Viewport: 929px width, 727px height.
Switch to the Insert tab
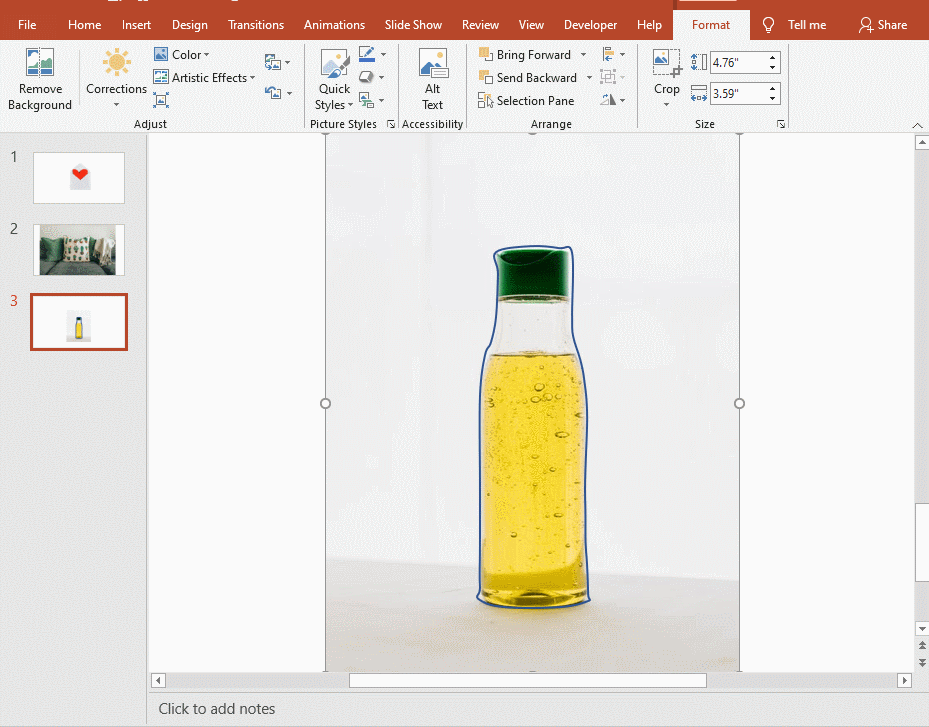coord(136,25)
